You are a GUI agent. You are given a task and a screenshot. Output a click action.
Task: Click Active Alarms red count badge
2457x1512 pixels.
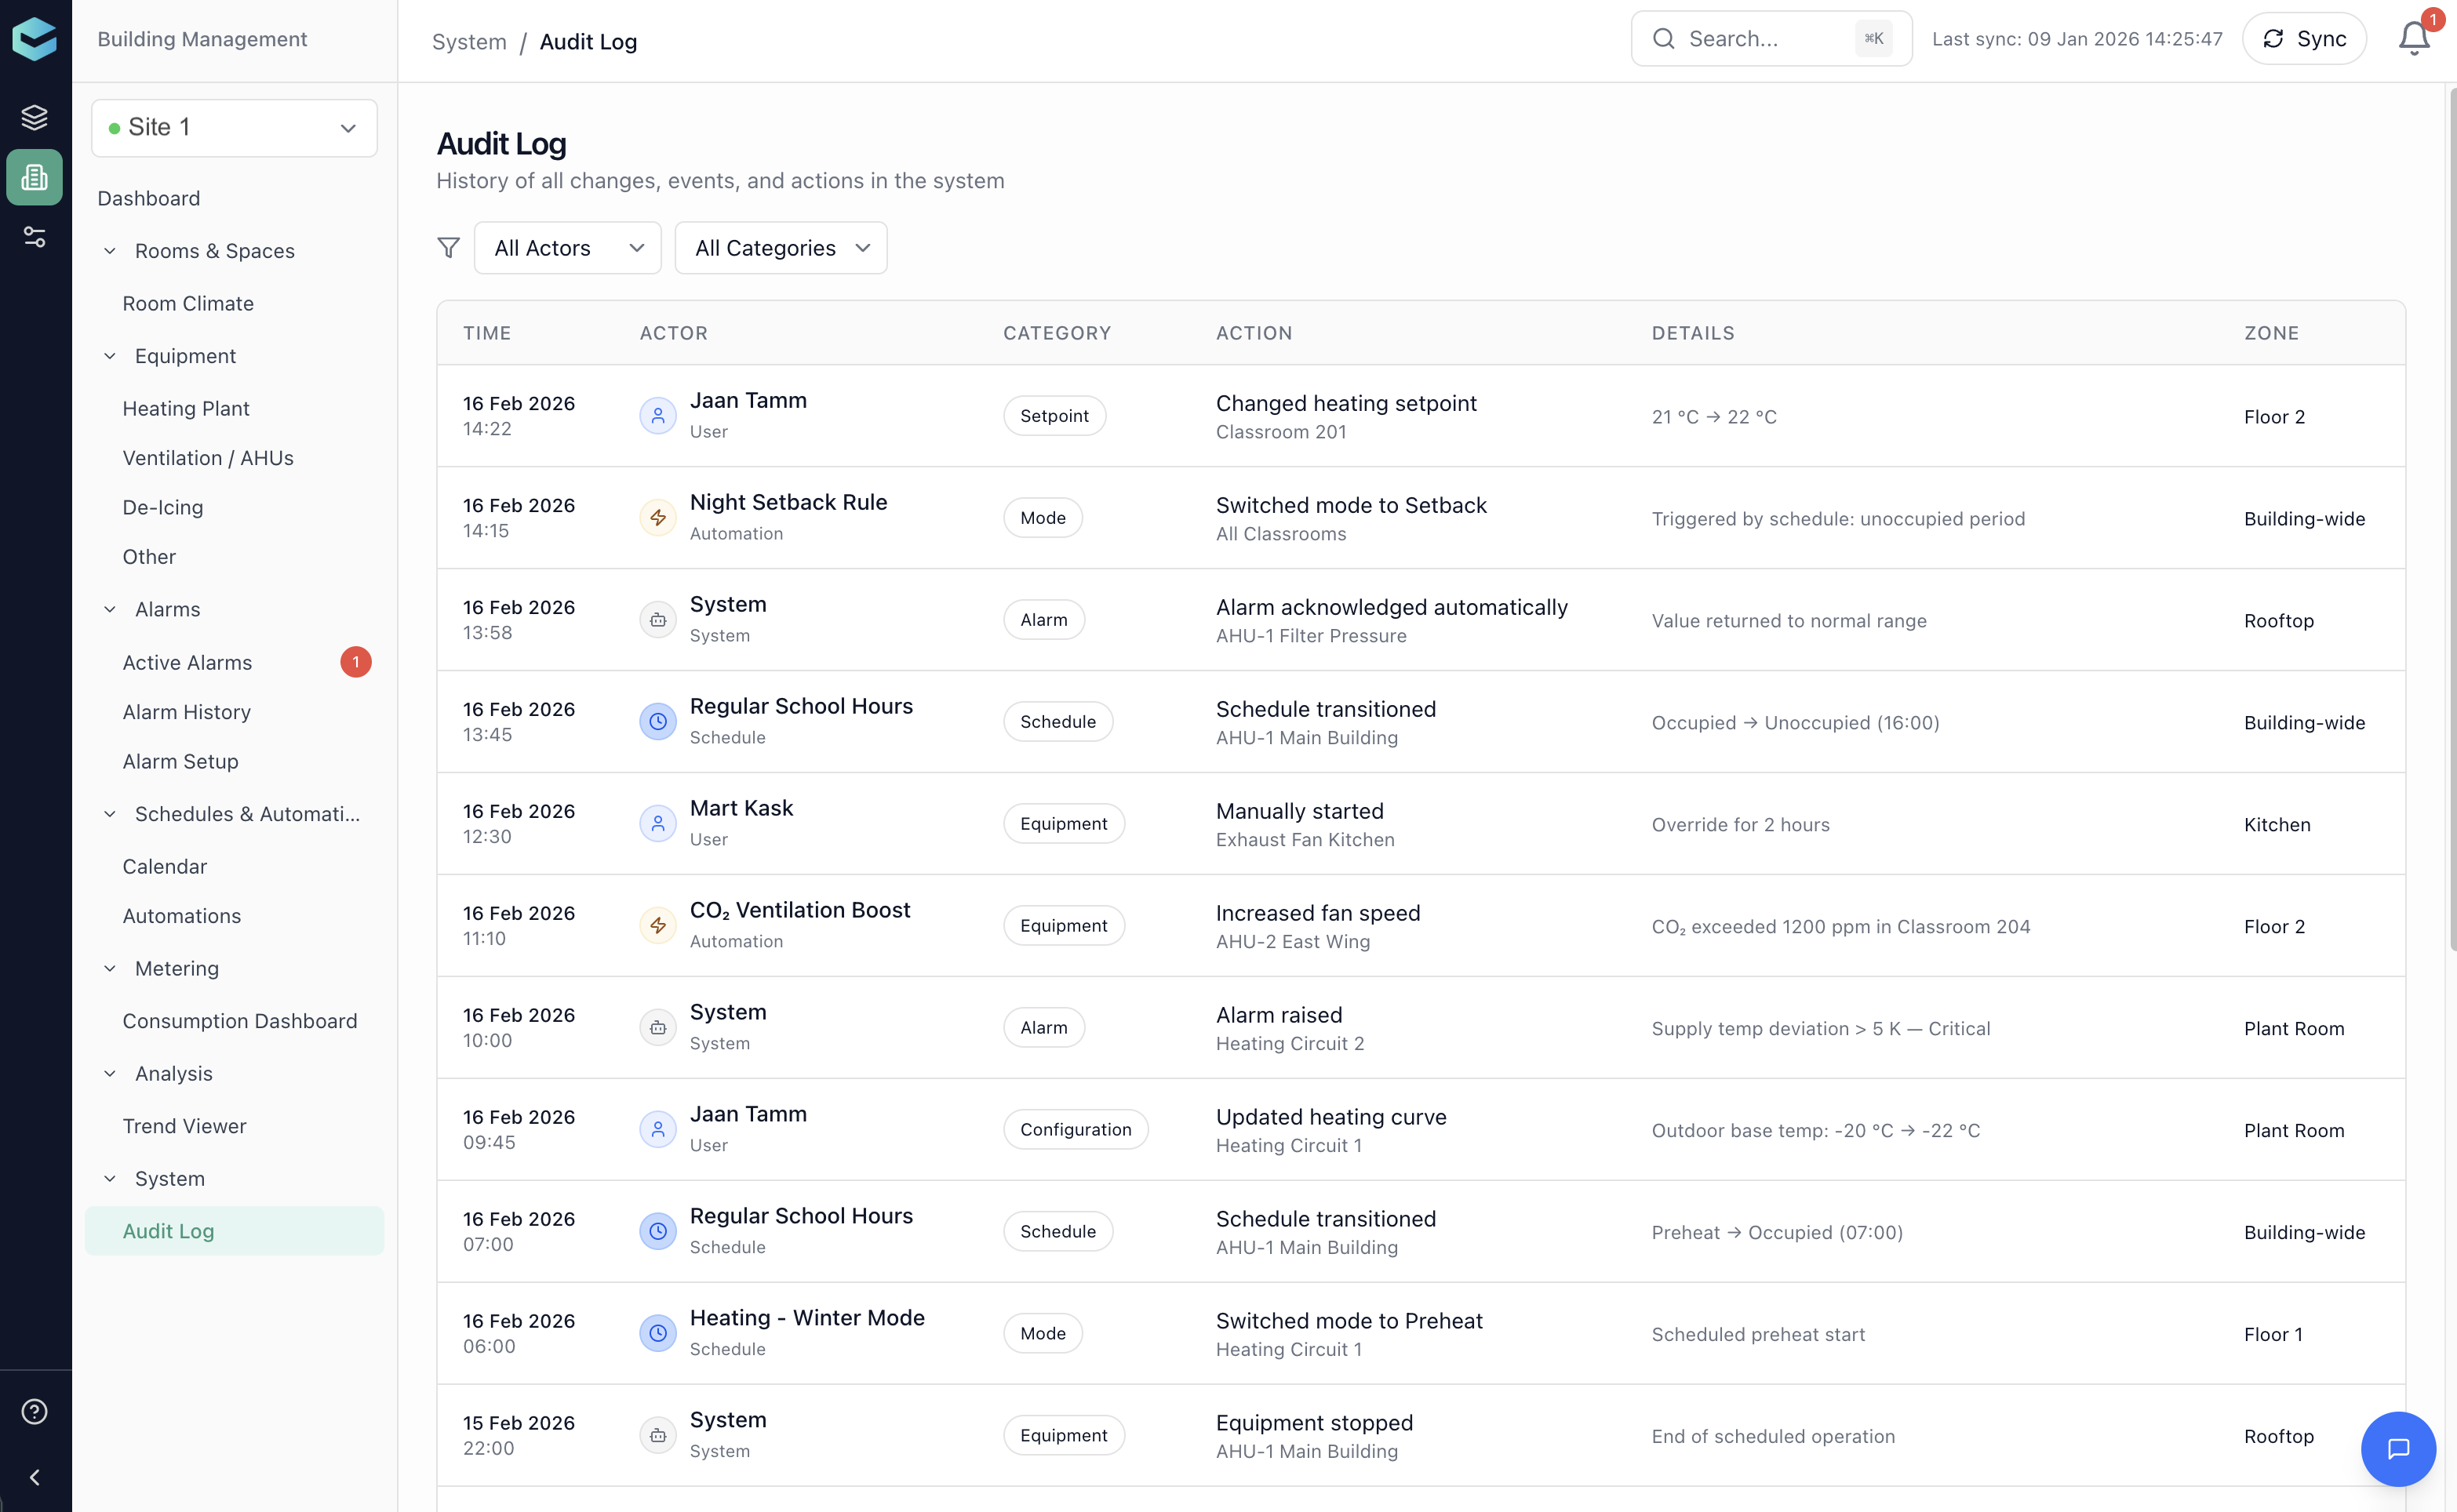(x=355, y=662)
